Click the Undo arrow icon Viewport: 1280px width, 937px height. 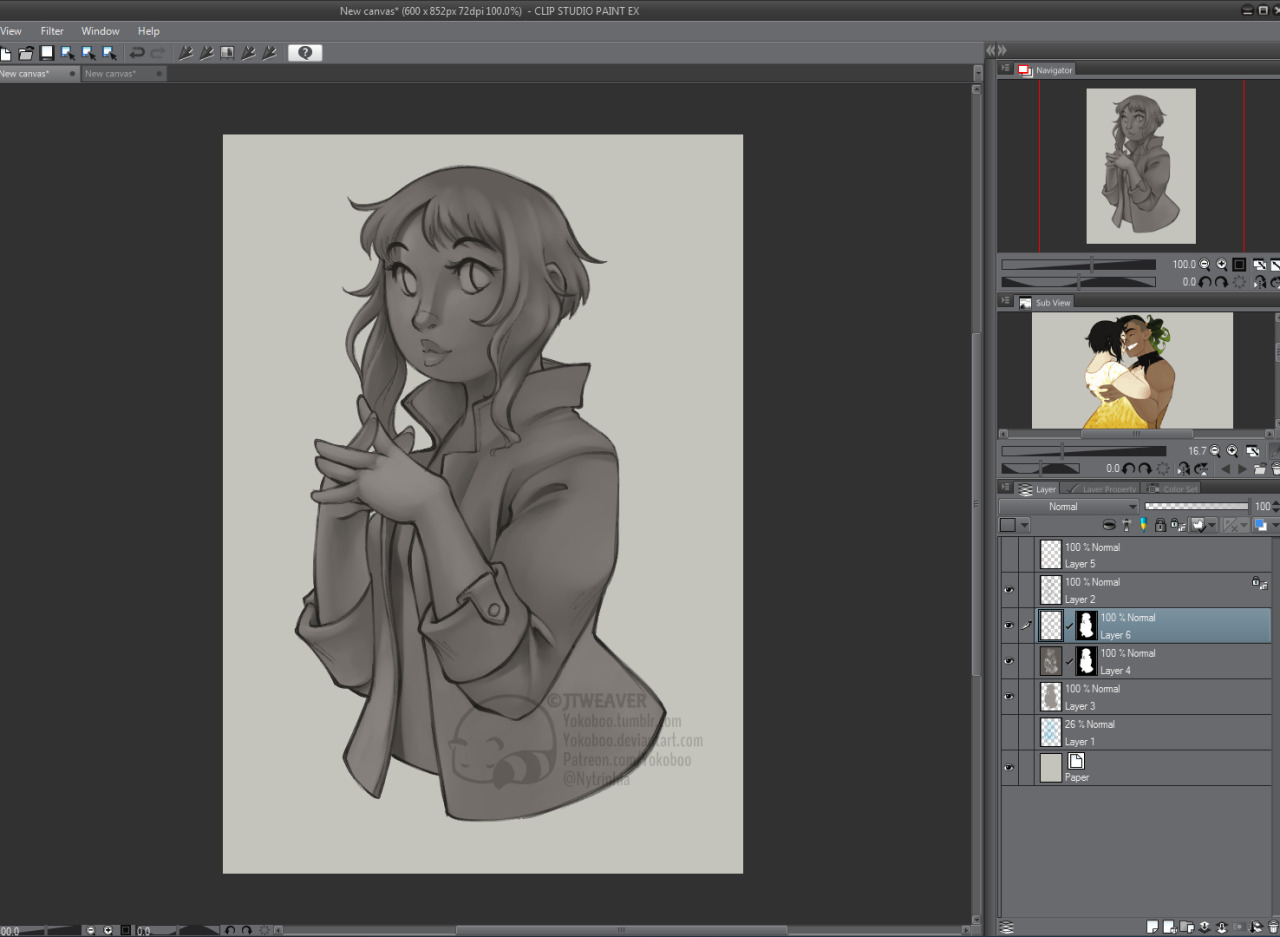point(137,53)
